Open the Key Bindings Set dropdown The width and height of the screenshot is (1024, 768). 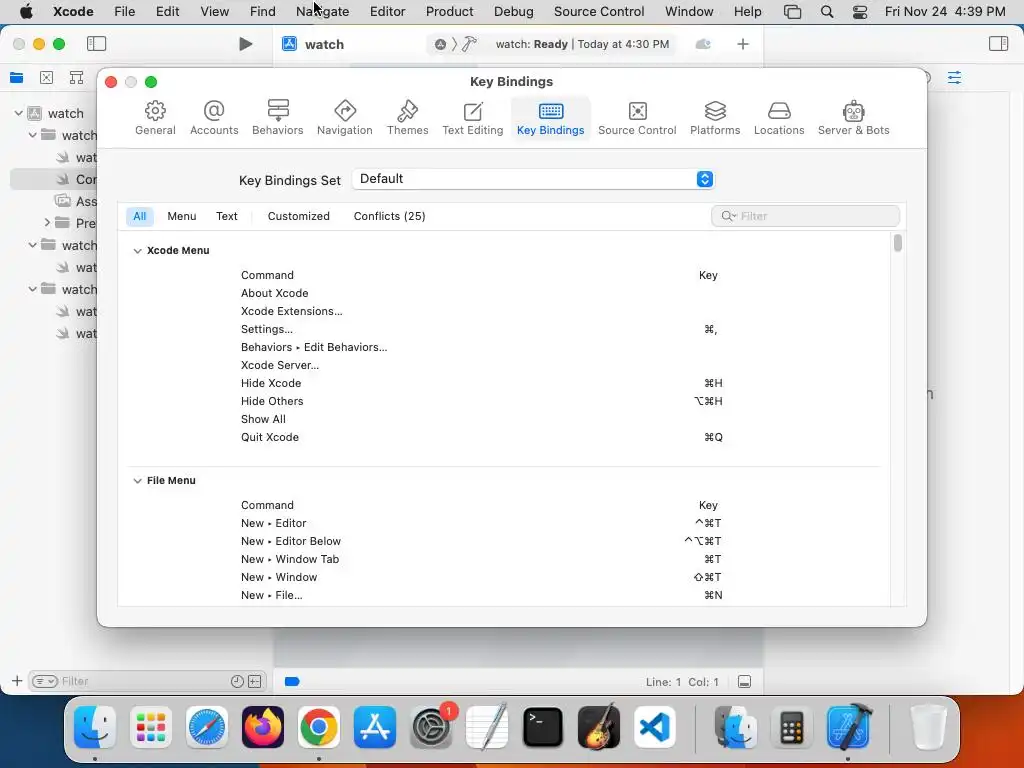[533, 179]
